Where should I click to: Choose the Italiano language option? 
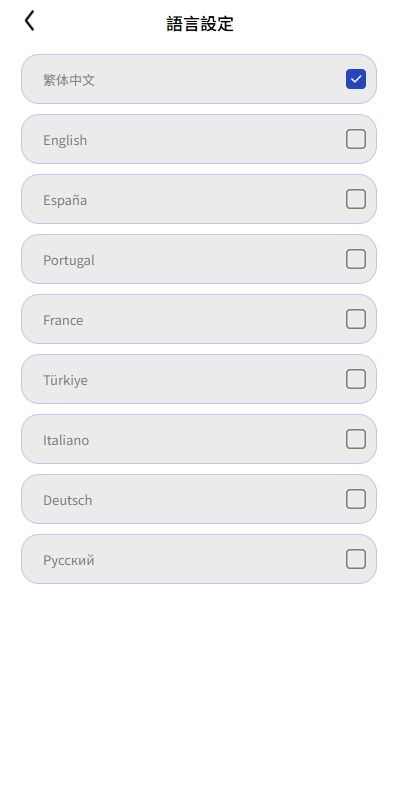point(199,439)
